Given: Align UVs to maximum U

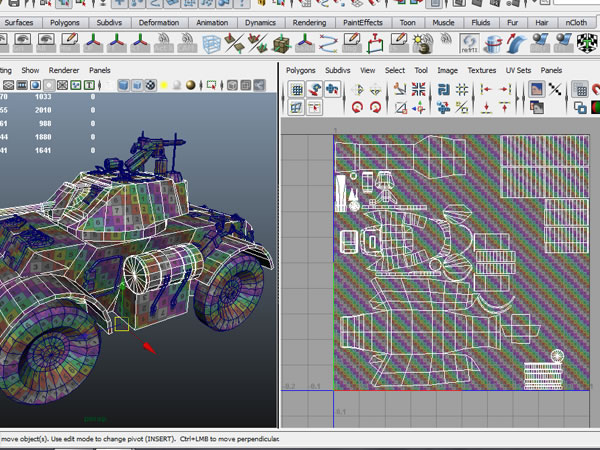Looking at the screenshot, I should [x=504, y=90].
